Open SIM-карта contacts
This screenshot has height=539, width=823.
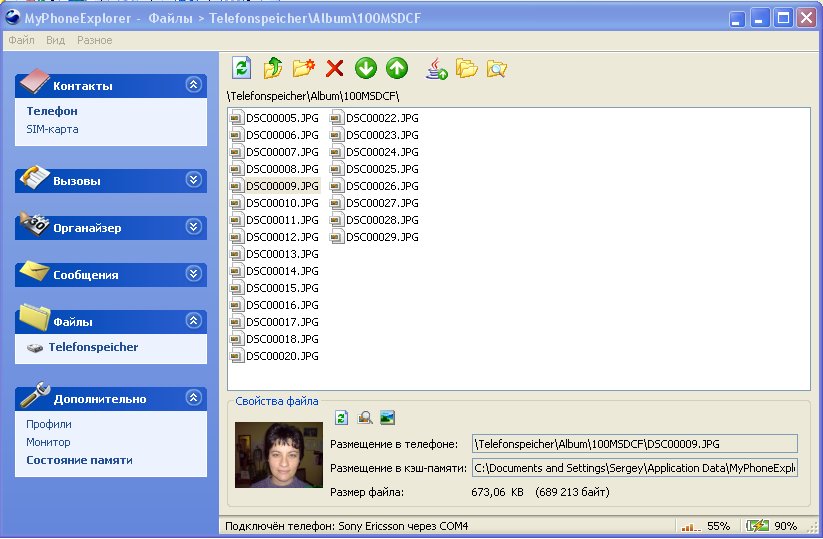point(52,129)
